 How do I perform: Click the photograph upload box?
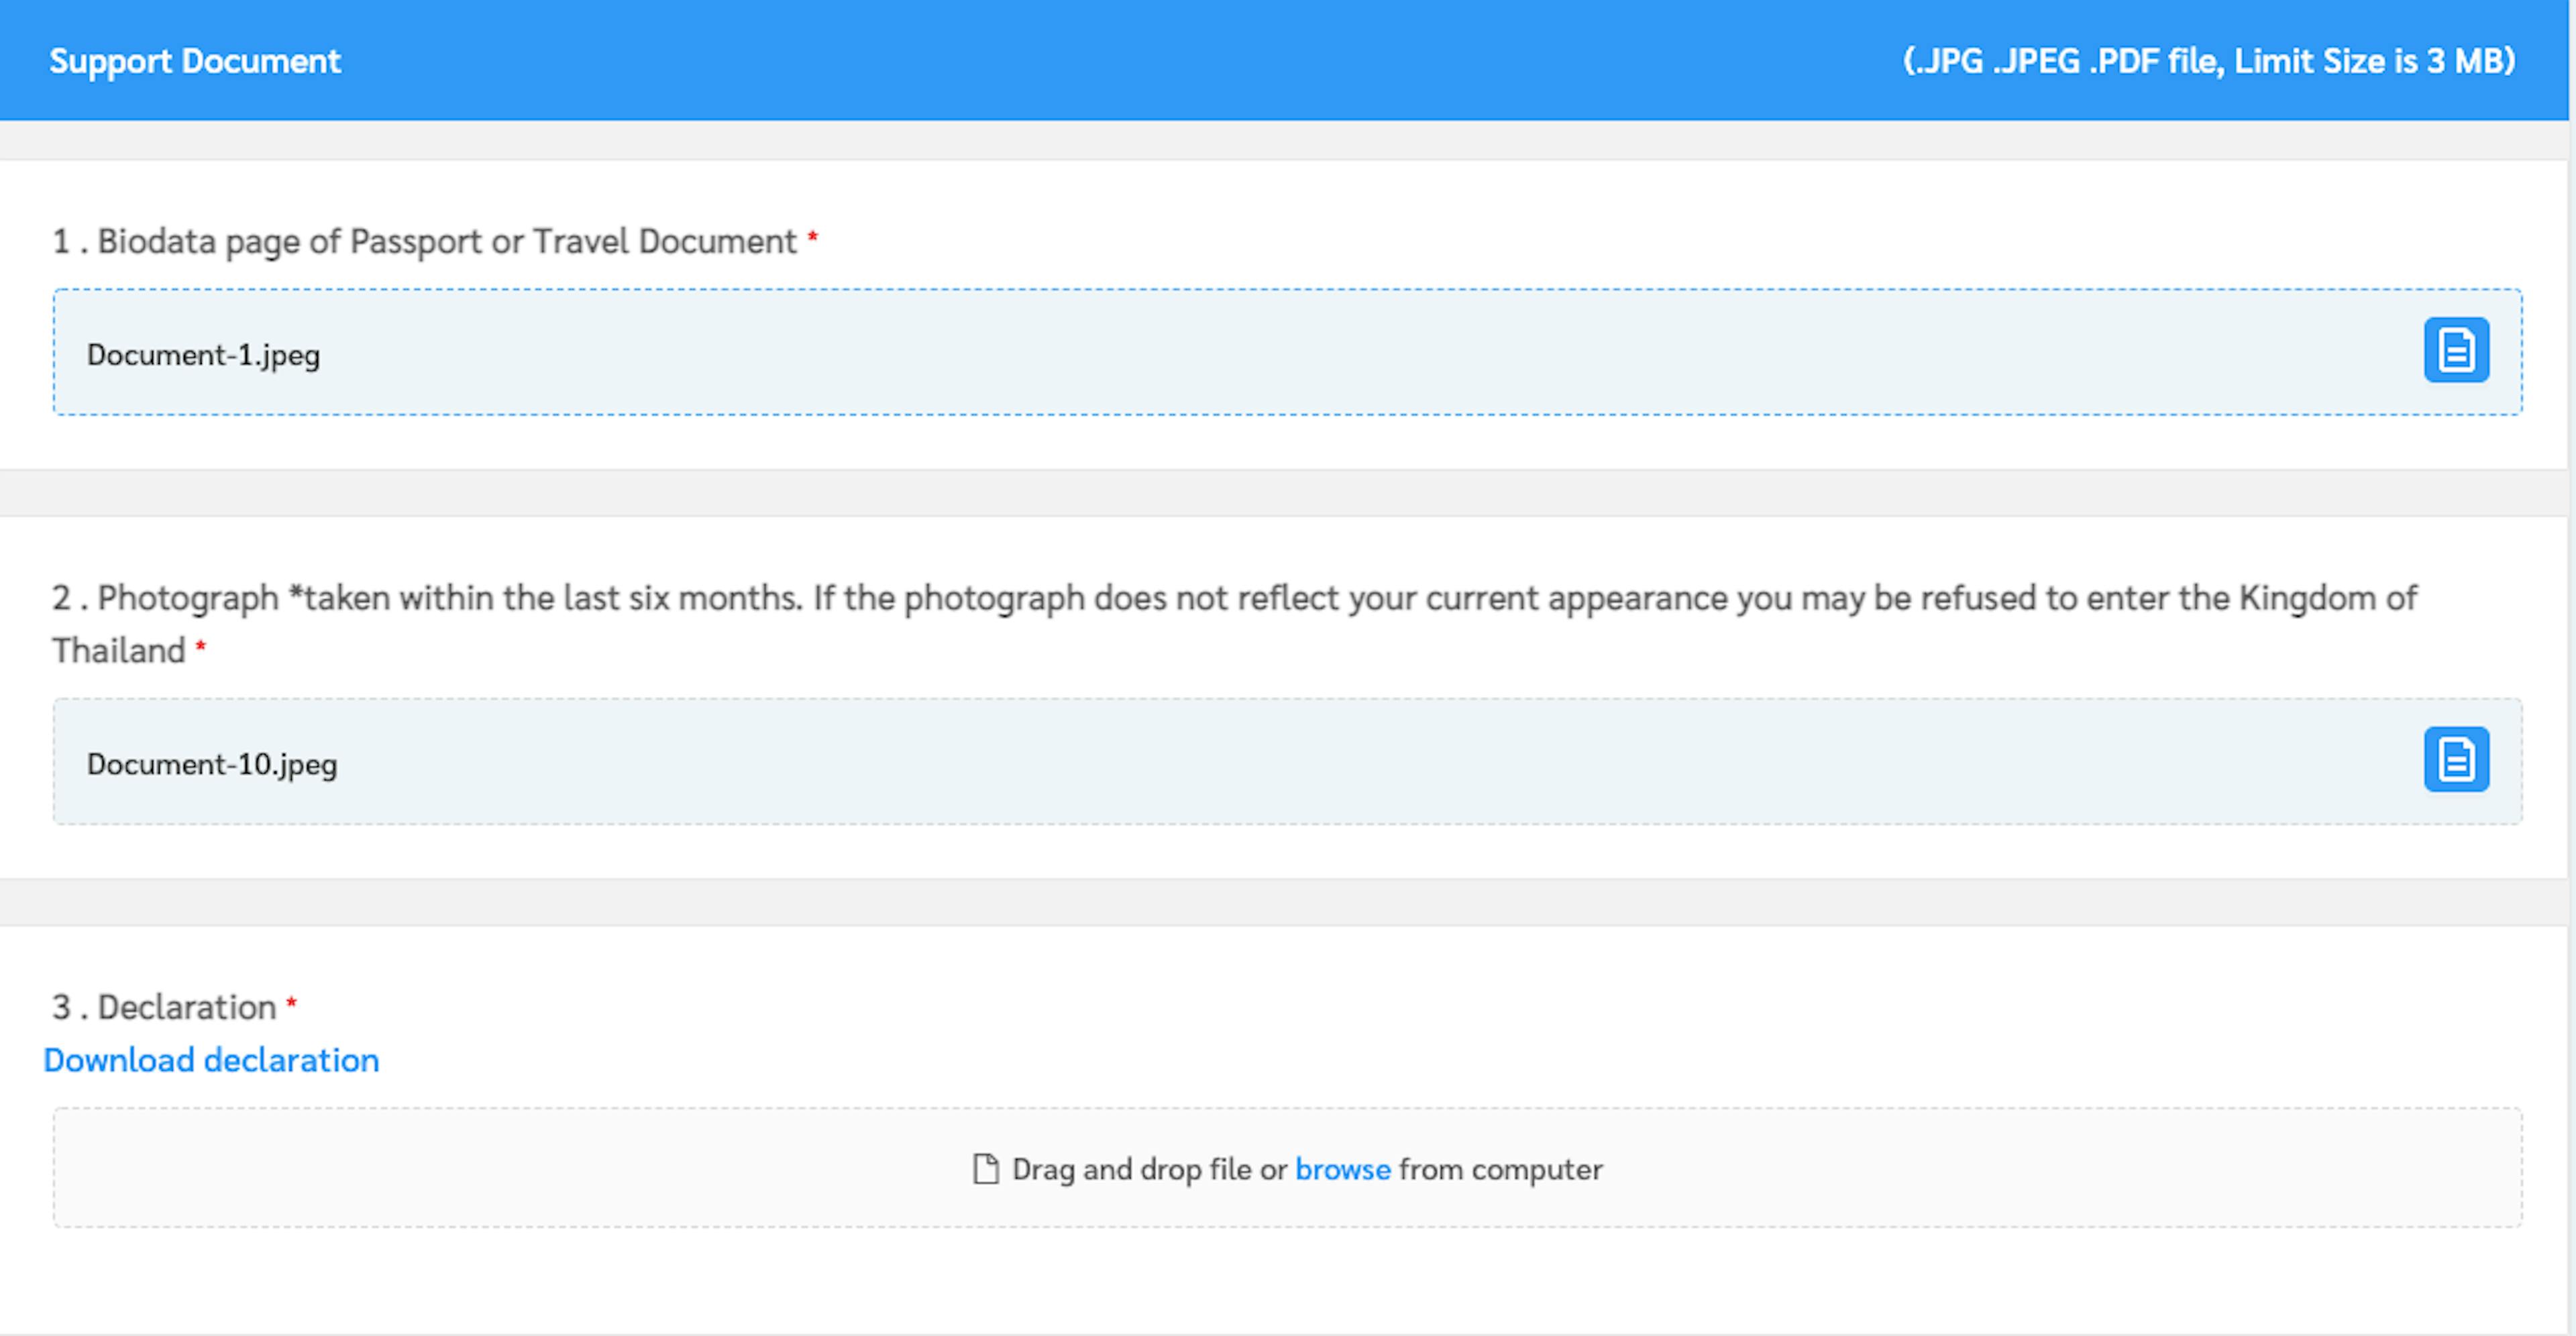tap(1287, 761)
